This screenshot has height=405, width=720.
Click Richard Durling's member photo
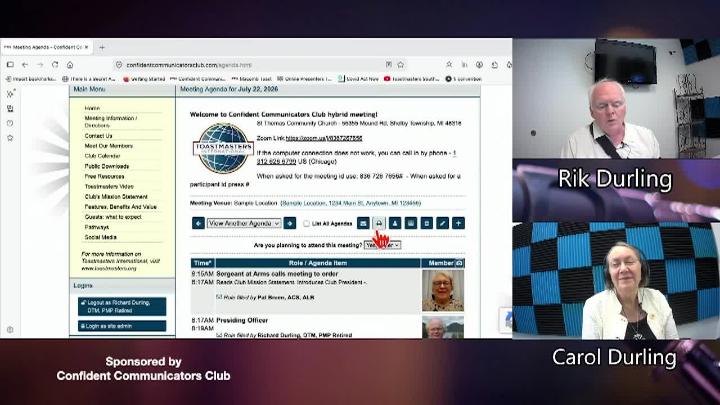click(x=443, y=327)
